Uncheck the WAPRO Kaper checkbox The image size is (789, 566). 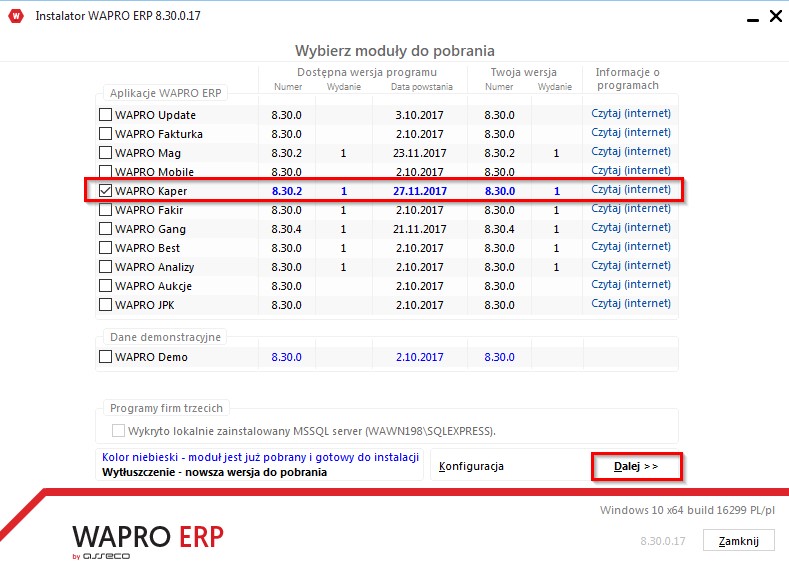105,191
